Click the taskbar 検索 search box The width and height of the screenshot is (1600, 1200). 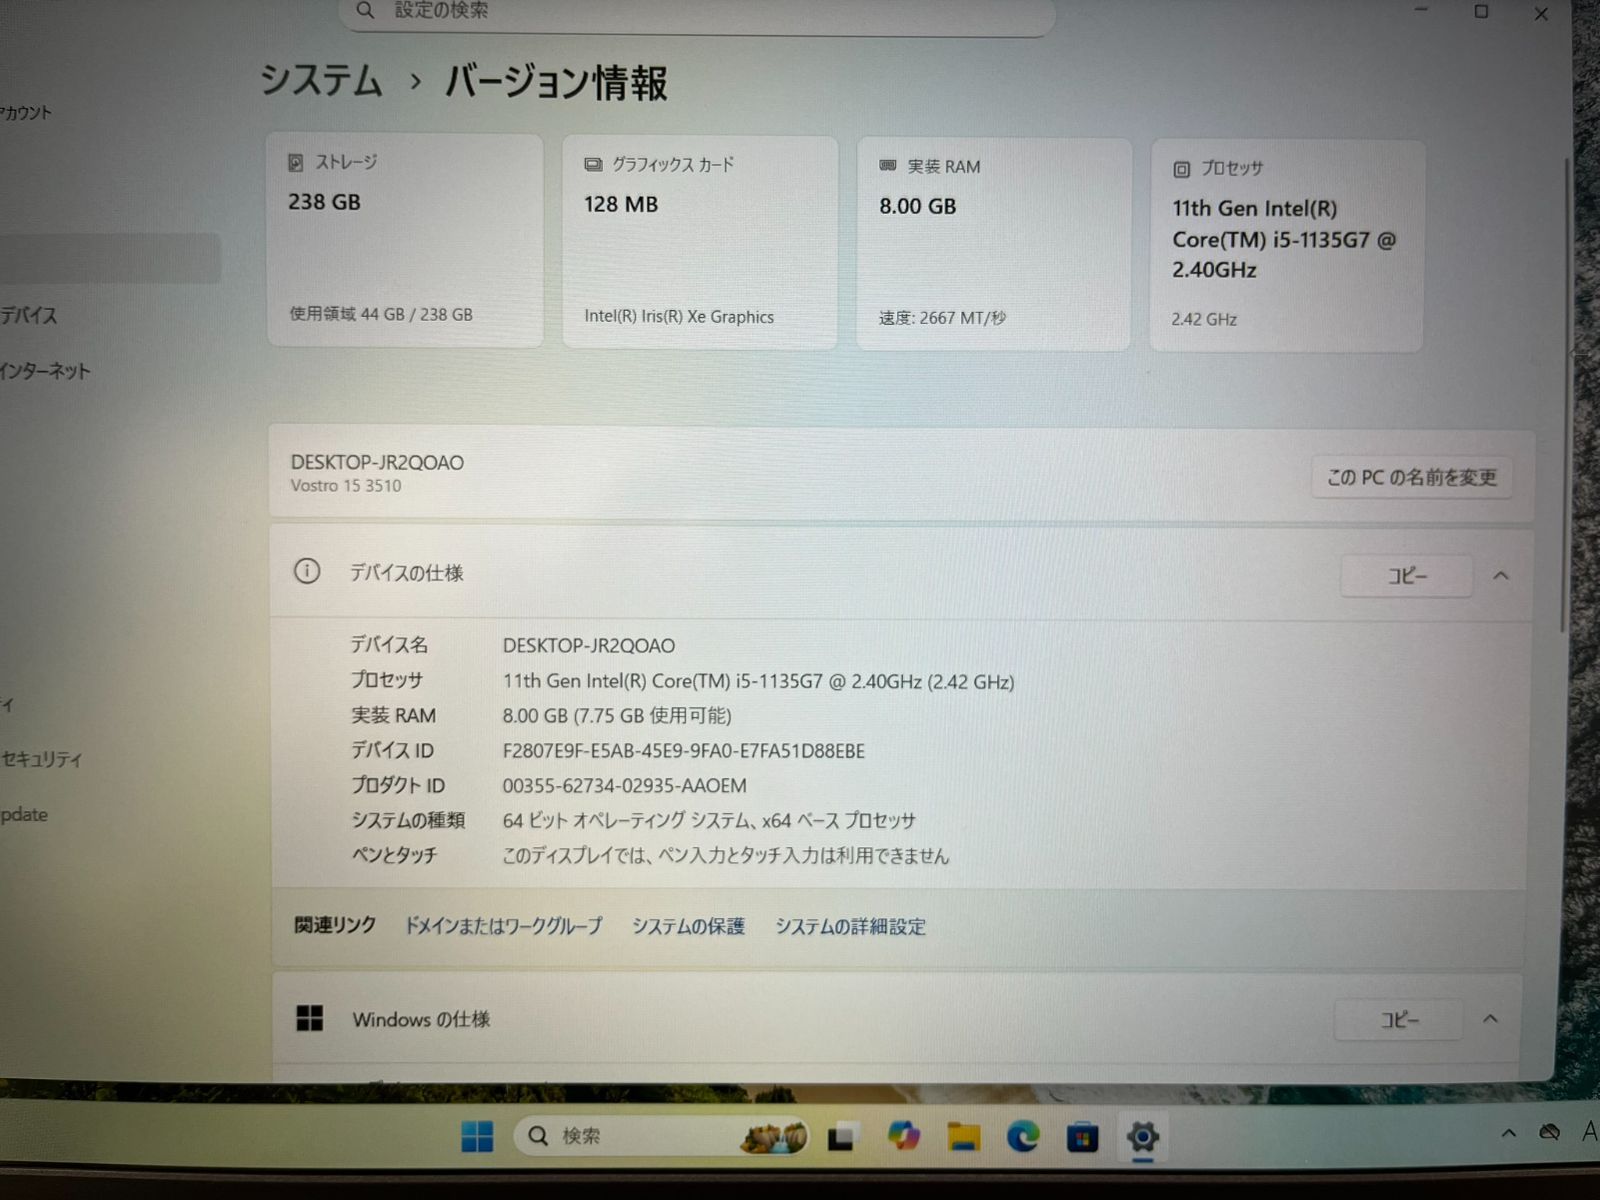point(660,1136)
